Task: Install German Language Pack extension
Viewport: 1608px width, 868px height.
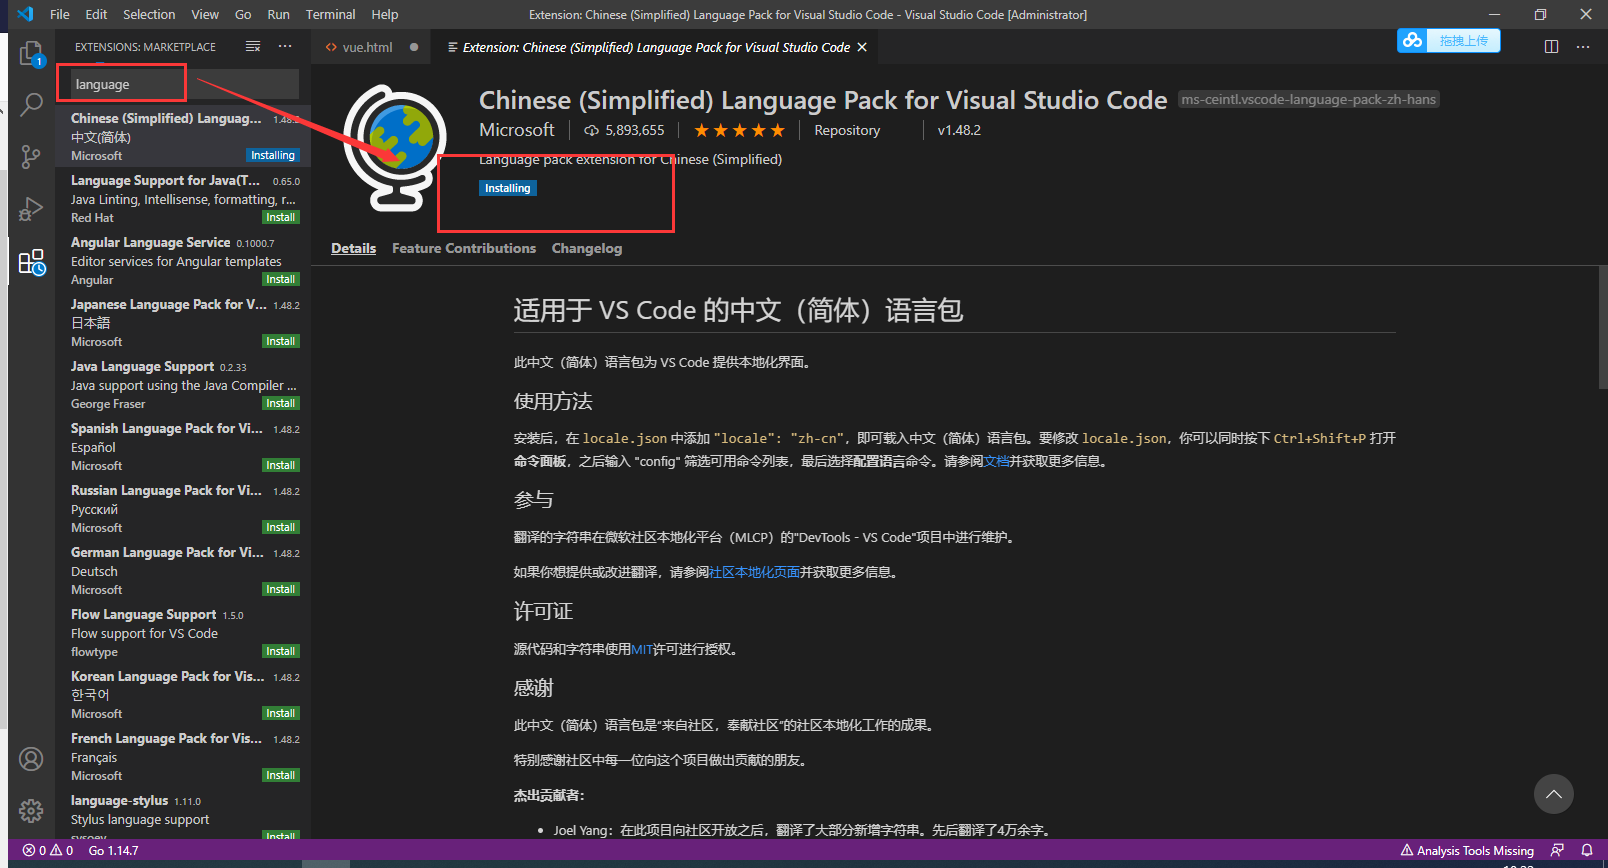Action: pyautogui.click(x=280, y=589)
